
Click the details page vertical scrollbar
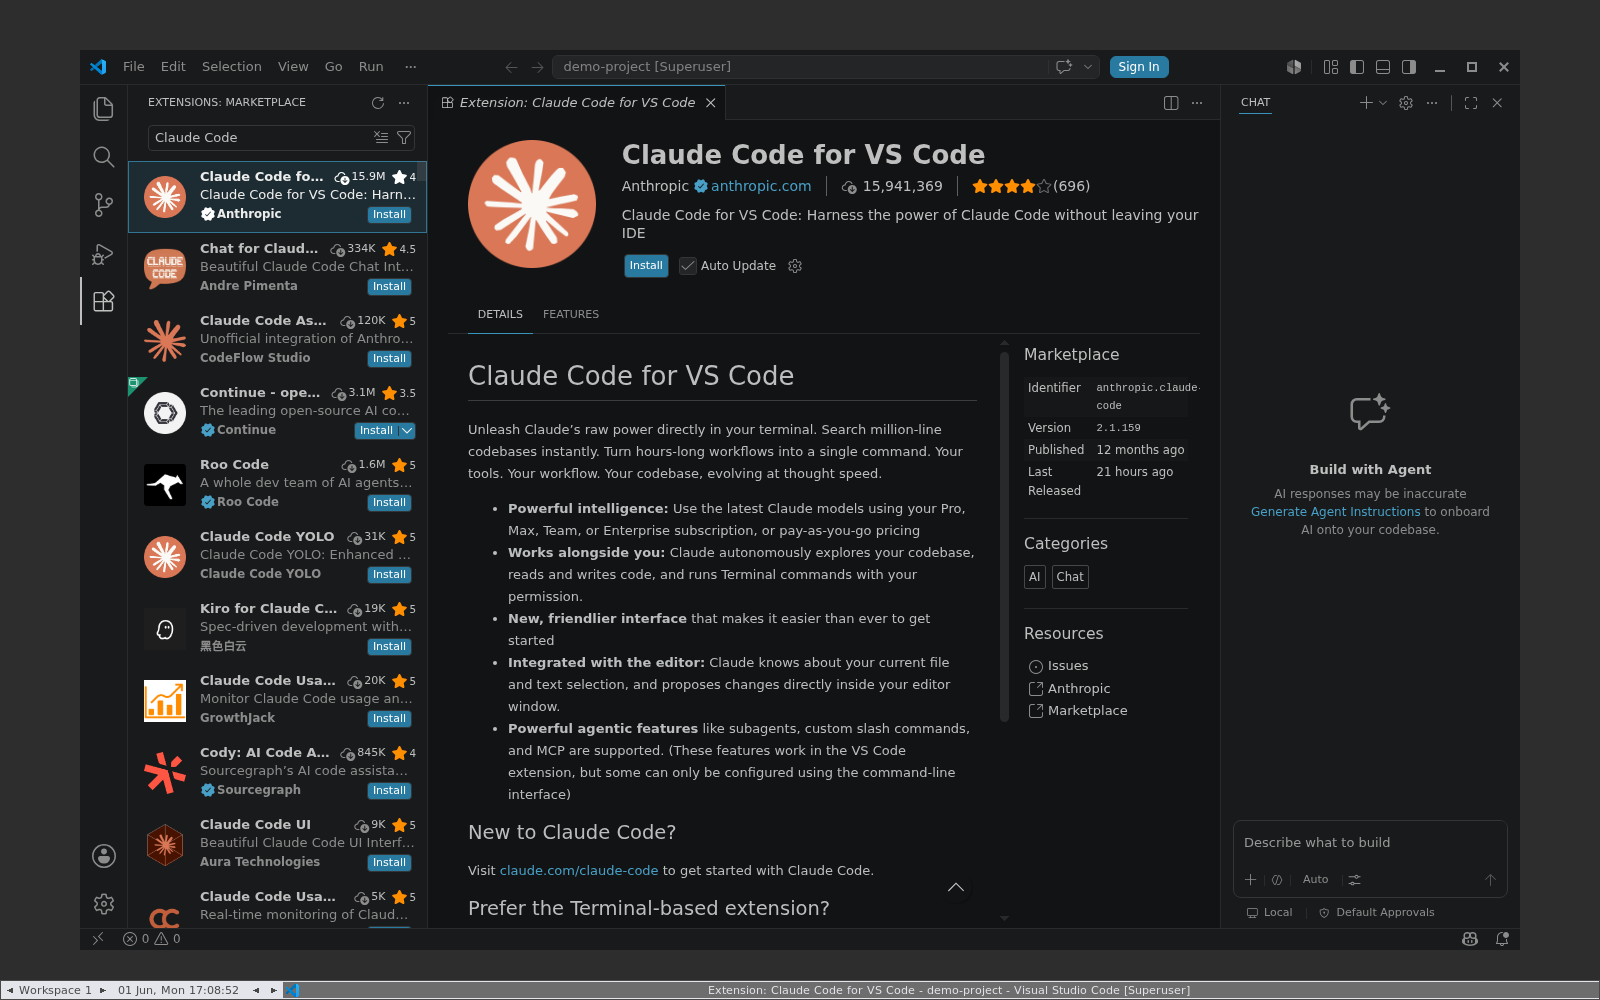[x=1004, y=535]
